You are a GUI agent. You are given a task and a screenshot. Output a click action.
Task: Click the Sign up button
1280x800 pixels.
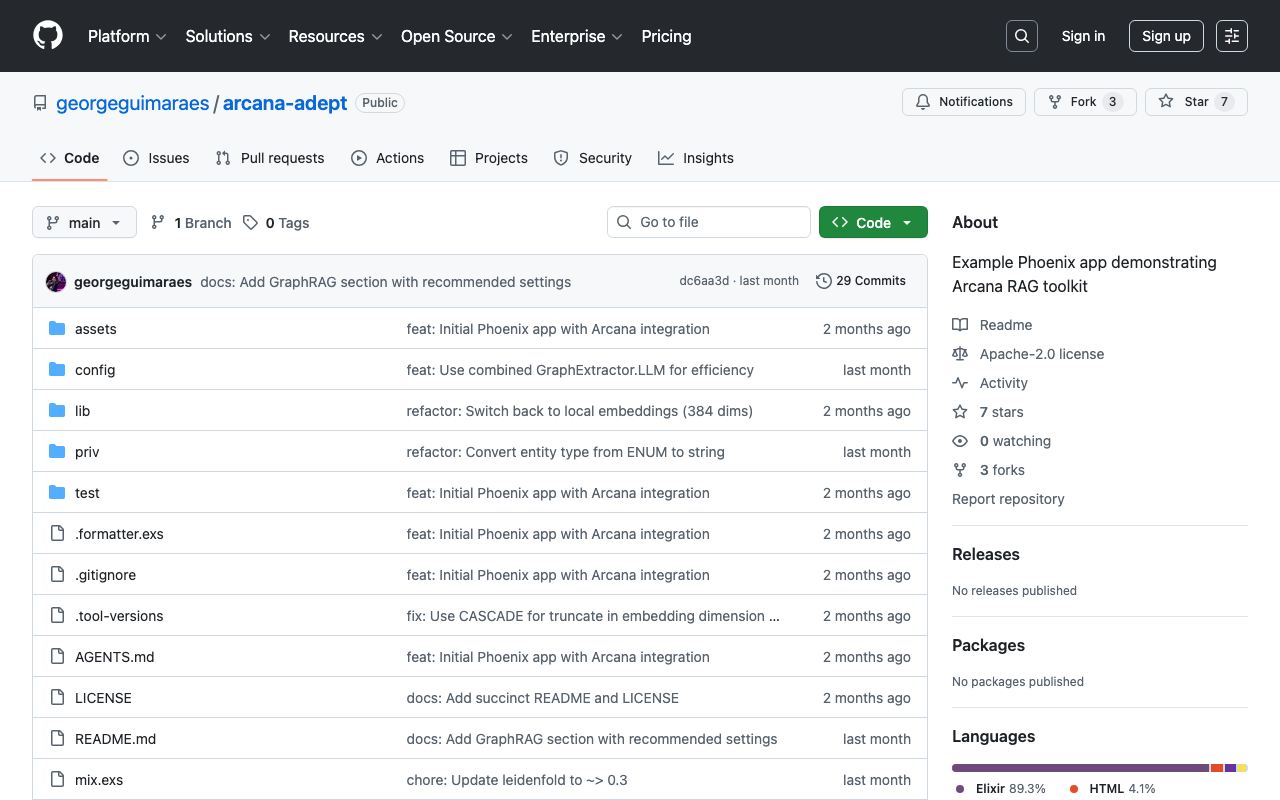pyautogui.click(x=1165, y=36)
